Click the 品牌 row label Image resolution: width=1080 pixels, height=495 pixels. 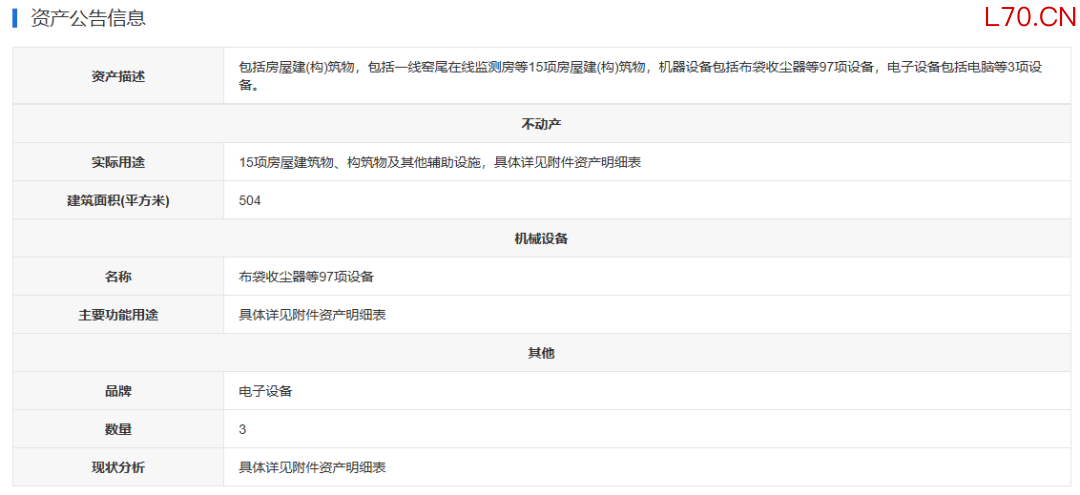tap(118, 391)
